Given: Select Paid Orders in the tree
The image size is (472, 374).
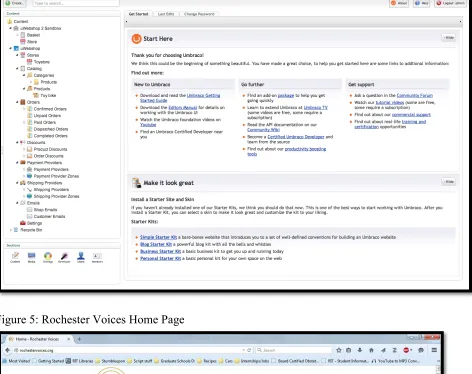Looking at the screenshot, I should (x=45, y=122).
